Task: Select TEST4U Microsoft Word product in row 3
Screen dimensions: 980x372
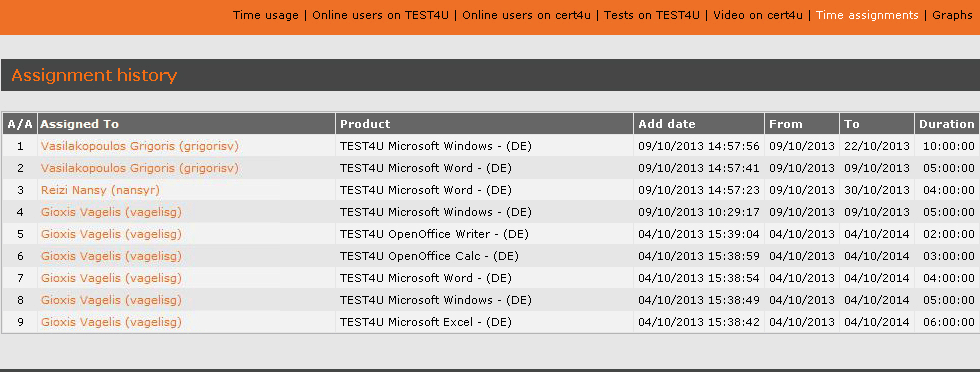Action: (x=426, y=190)
